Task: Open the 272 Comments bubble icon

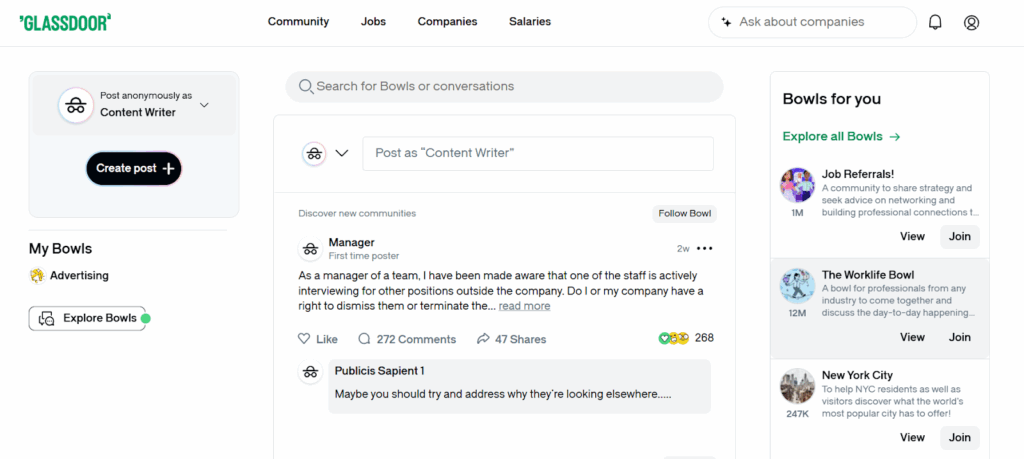Action: point(364,339)
